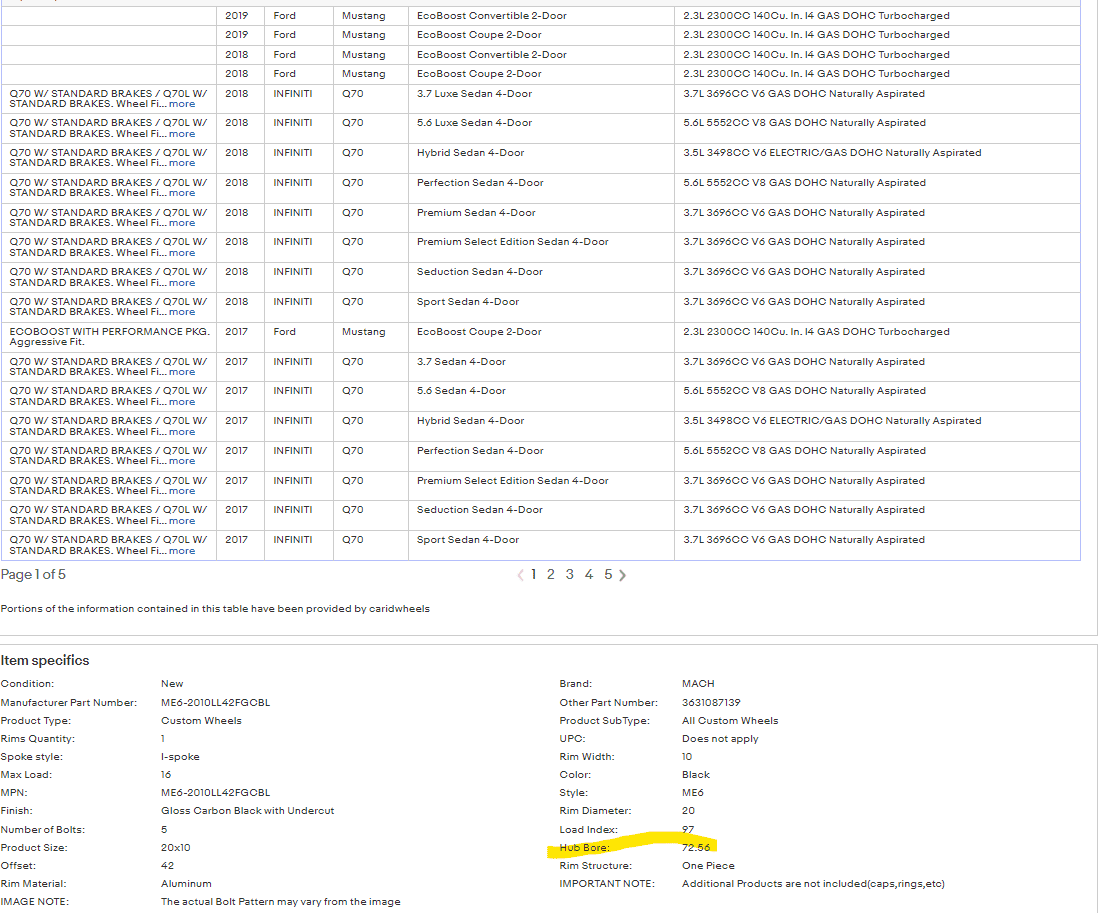Show 'more' notes for 2017 Hybrid Sedan row
This screenshot has height=913, width=1104.
182,432
